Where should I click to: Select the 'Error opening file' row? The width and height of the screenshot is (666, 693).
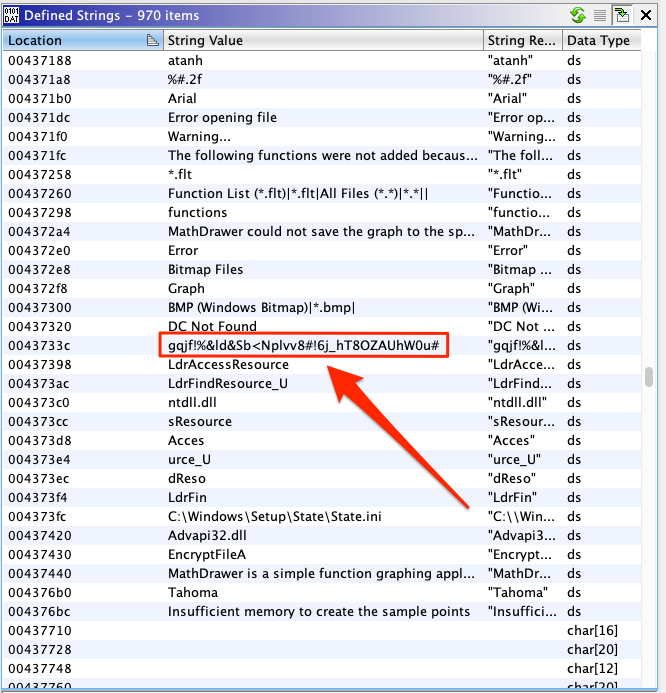click(222, 118)
